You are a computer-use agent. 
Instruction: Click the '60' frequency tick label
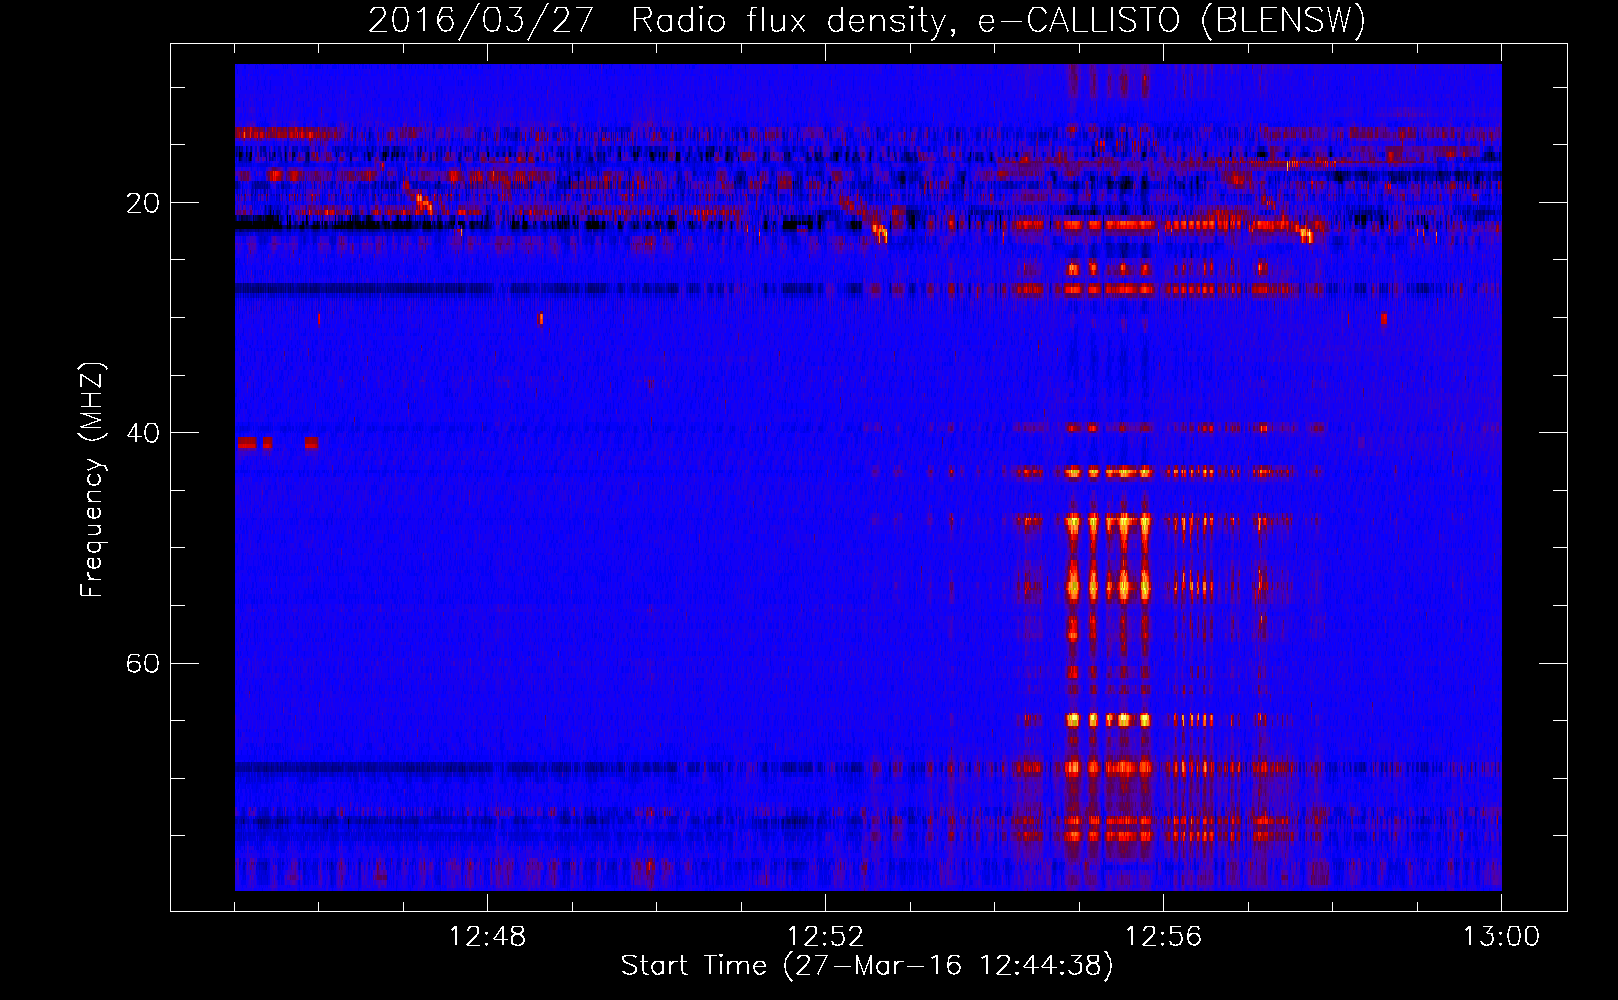(143, 663)
